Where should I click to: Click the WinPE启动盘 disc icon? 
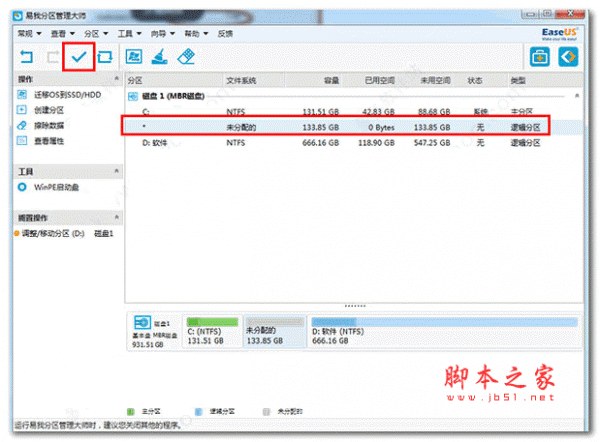point(22,187)
